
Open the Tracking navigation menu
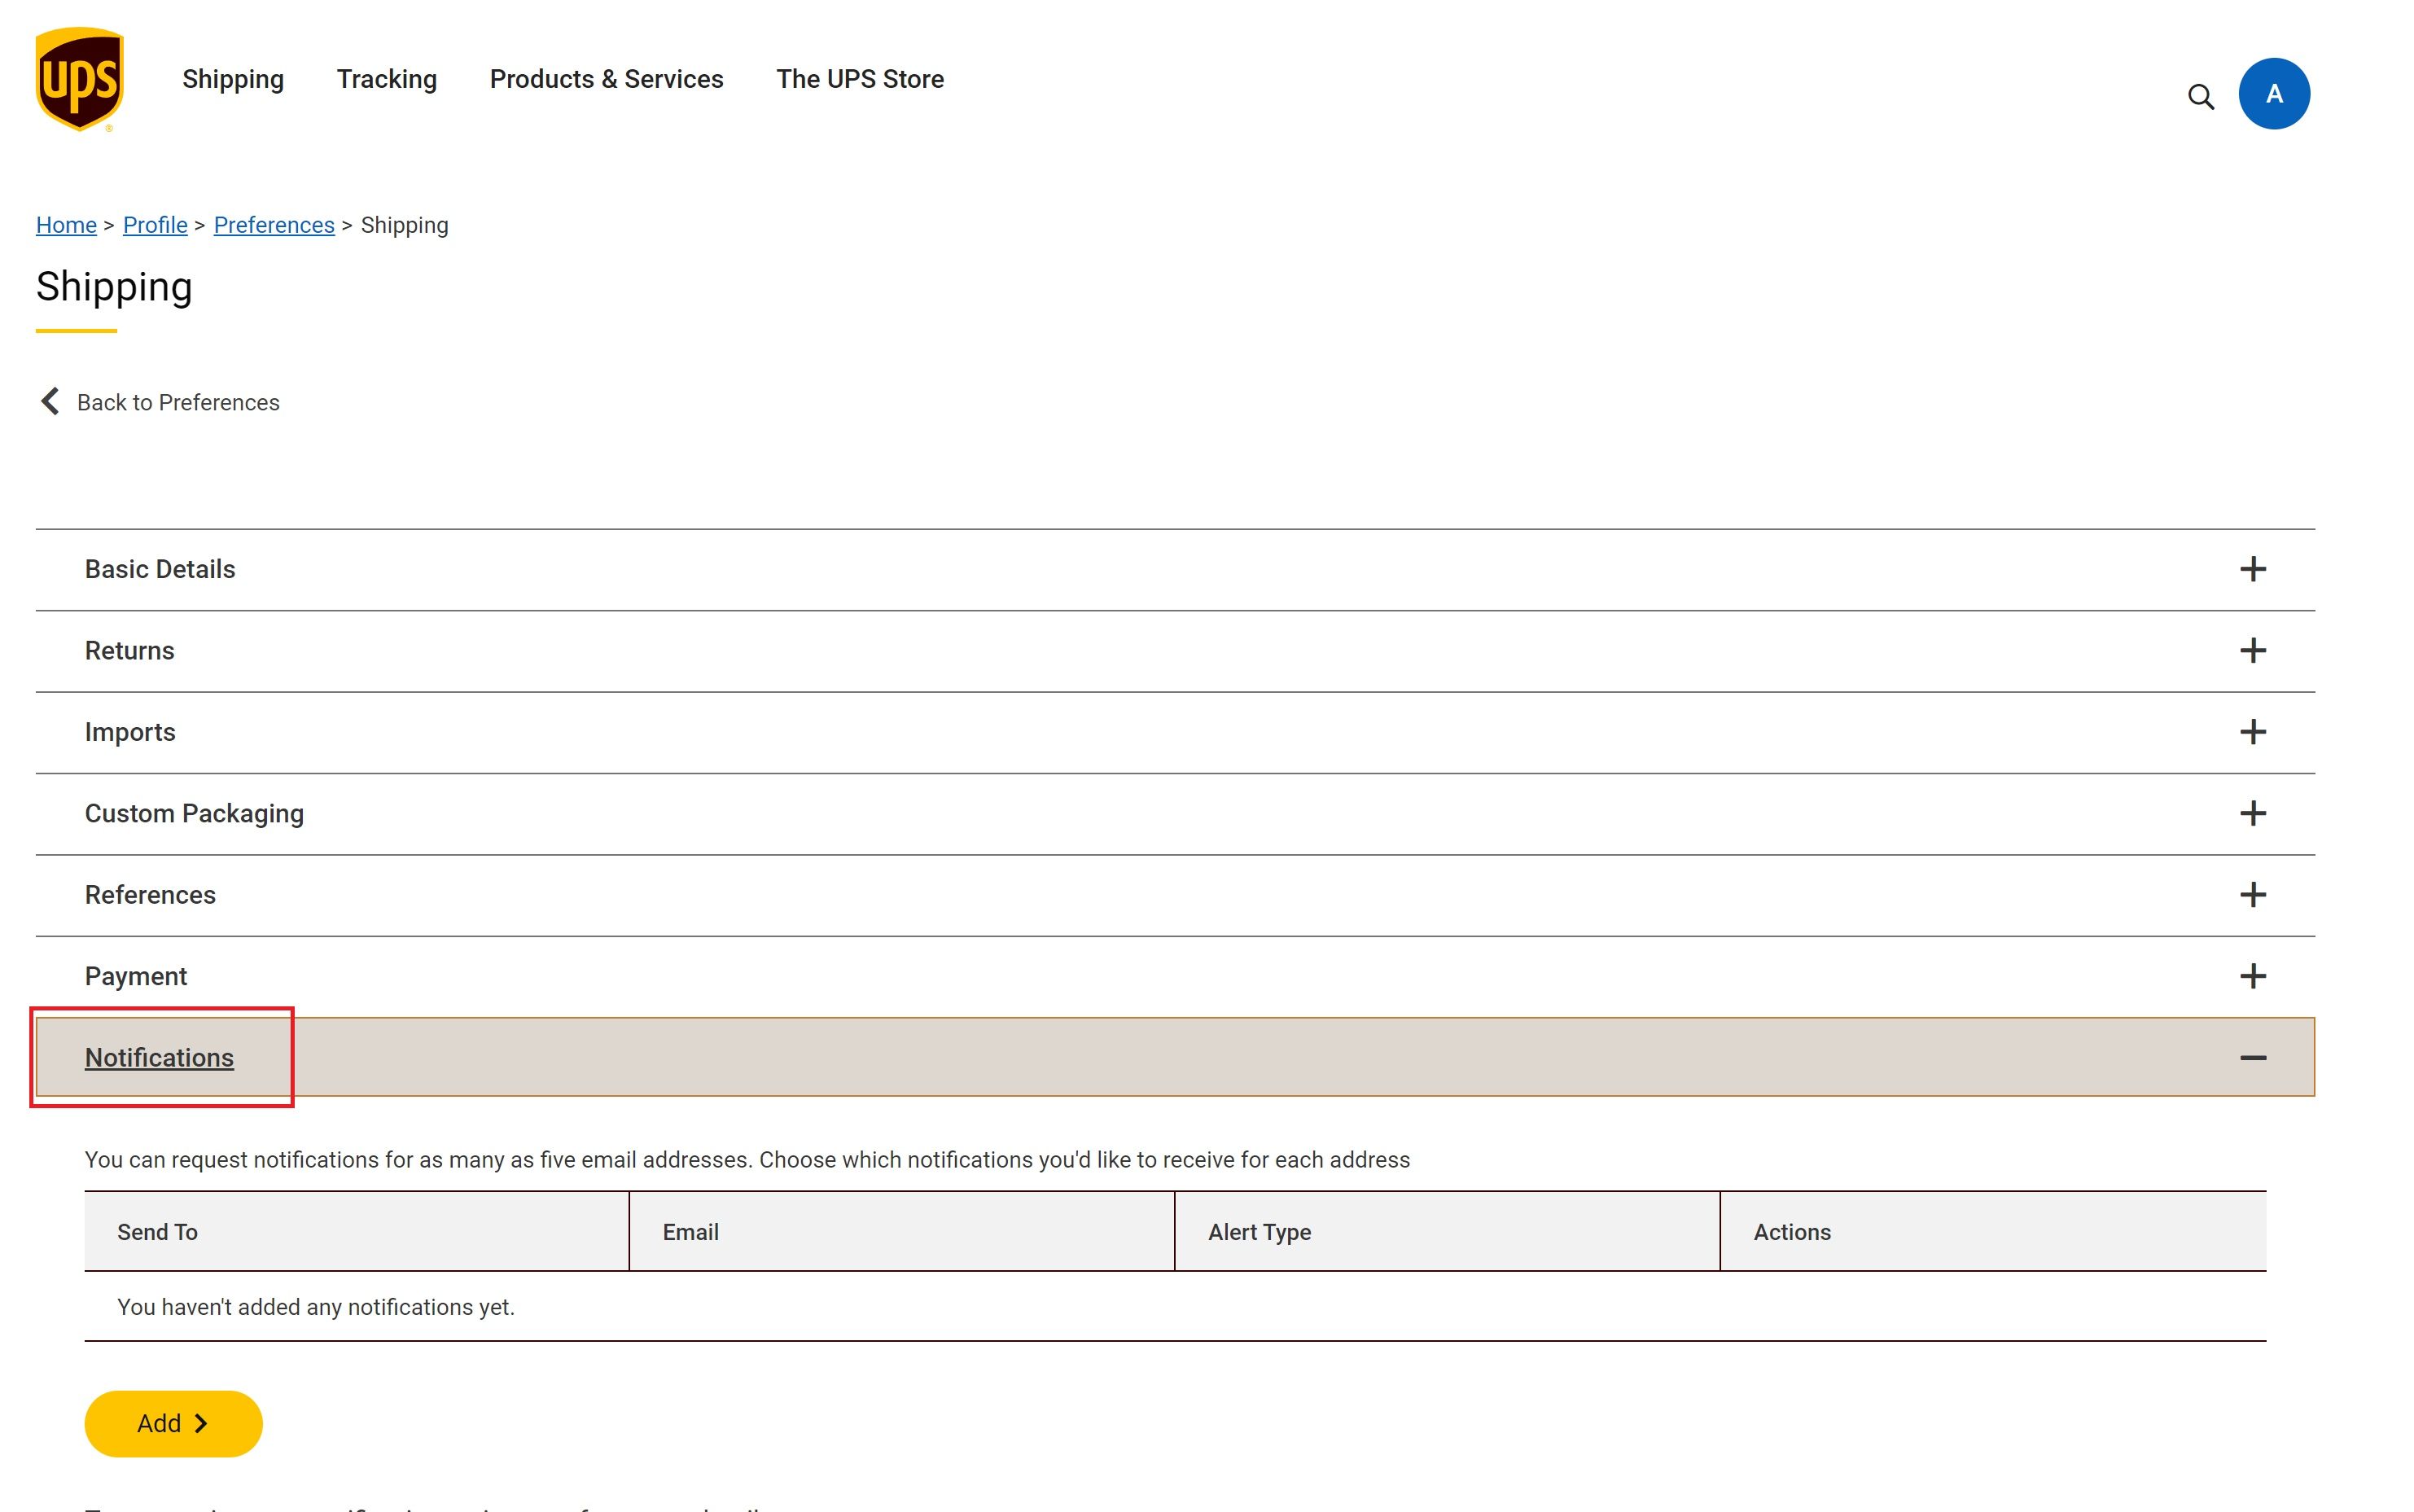coord(387,79)
